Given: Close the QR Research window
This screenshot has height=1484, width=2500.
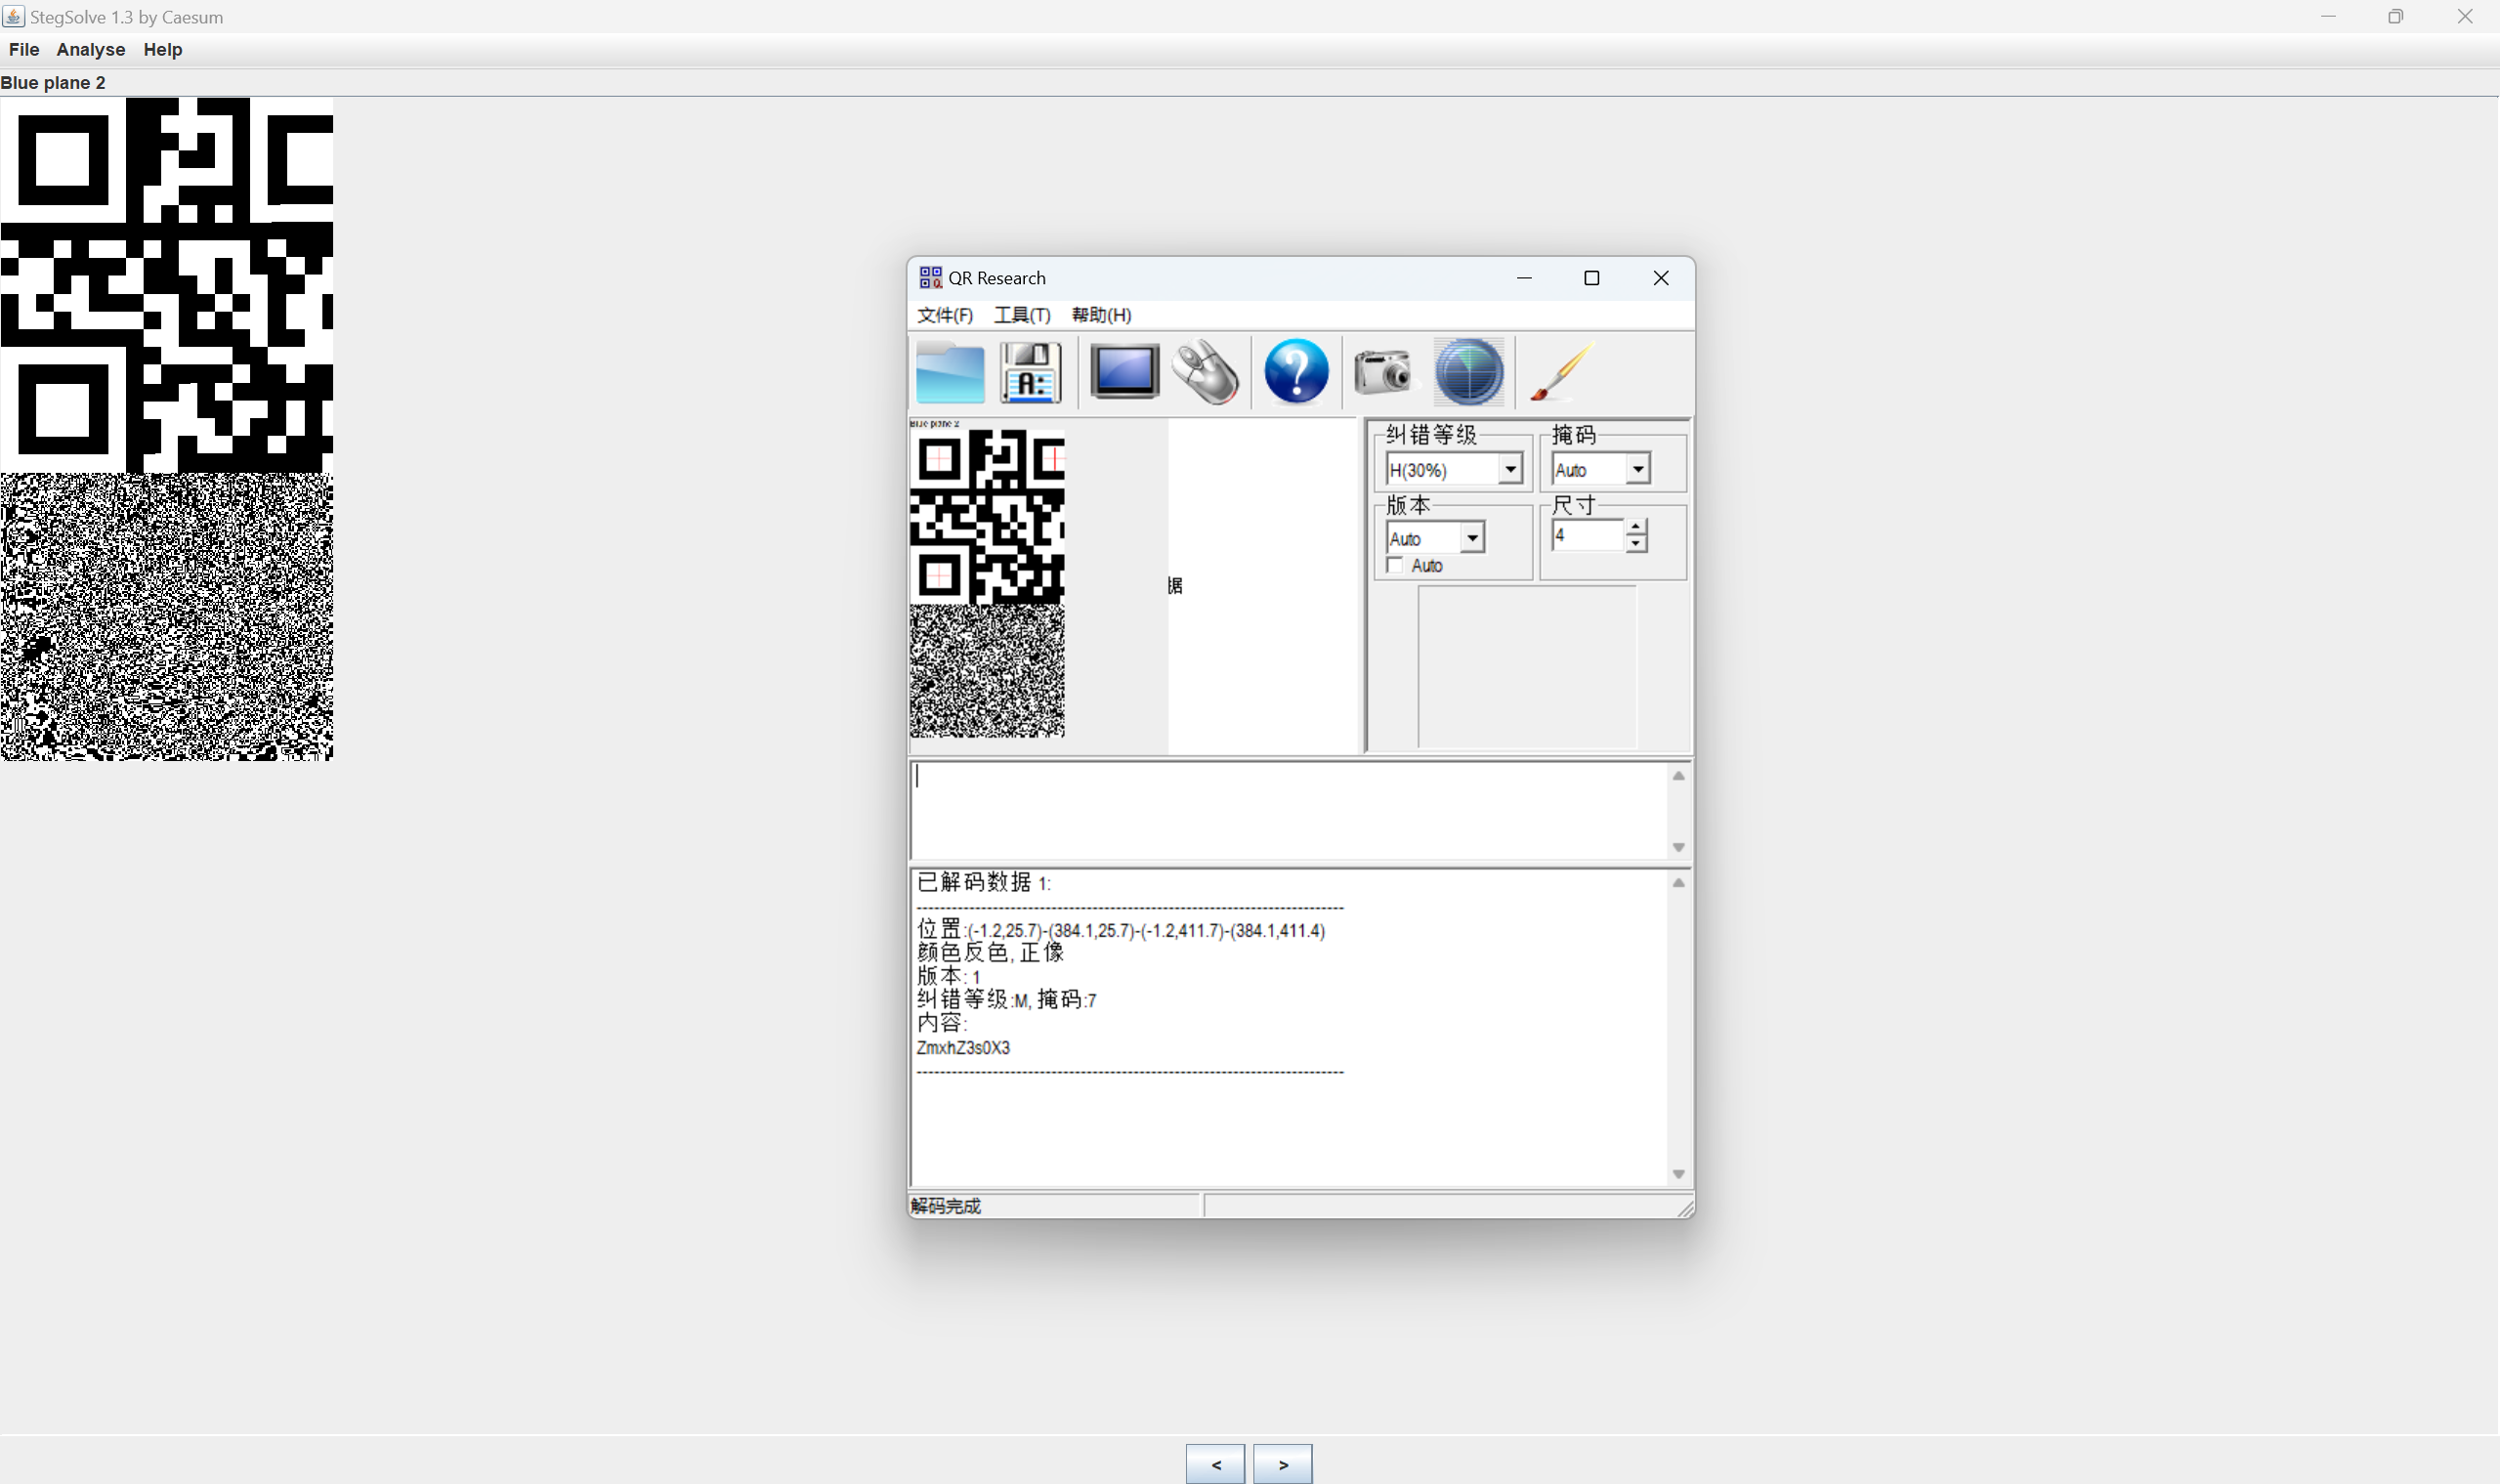Looking at the screenshot, I should (x=1660, y=277).
